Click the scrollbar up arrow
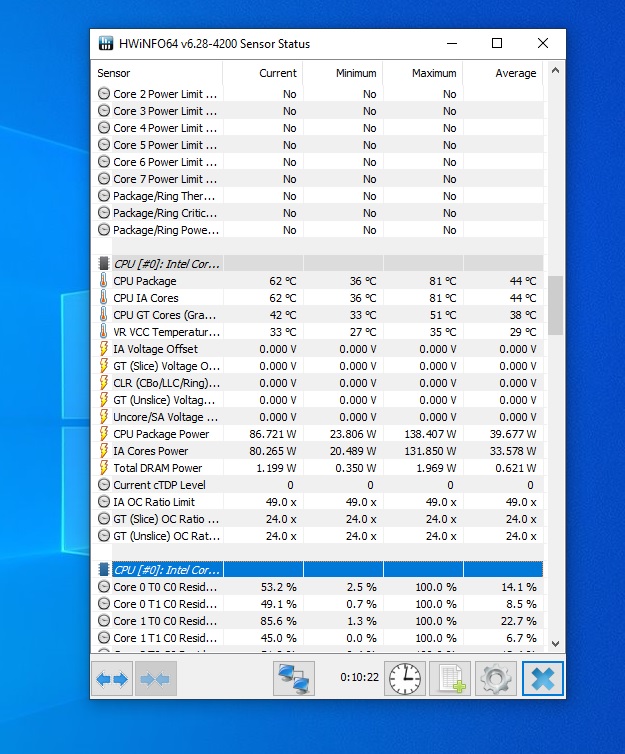Screen dimensions: 625x754 coord(555,71)
